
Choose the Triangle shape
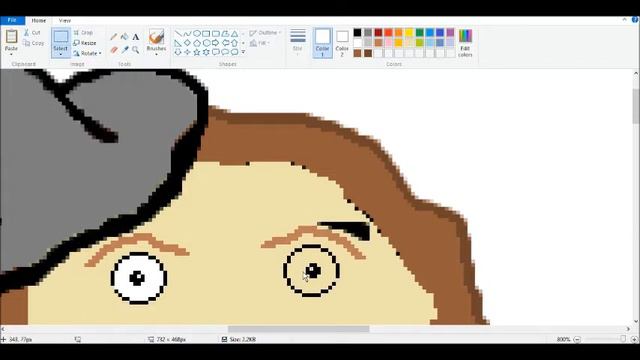click(234, 33)
